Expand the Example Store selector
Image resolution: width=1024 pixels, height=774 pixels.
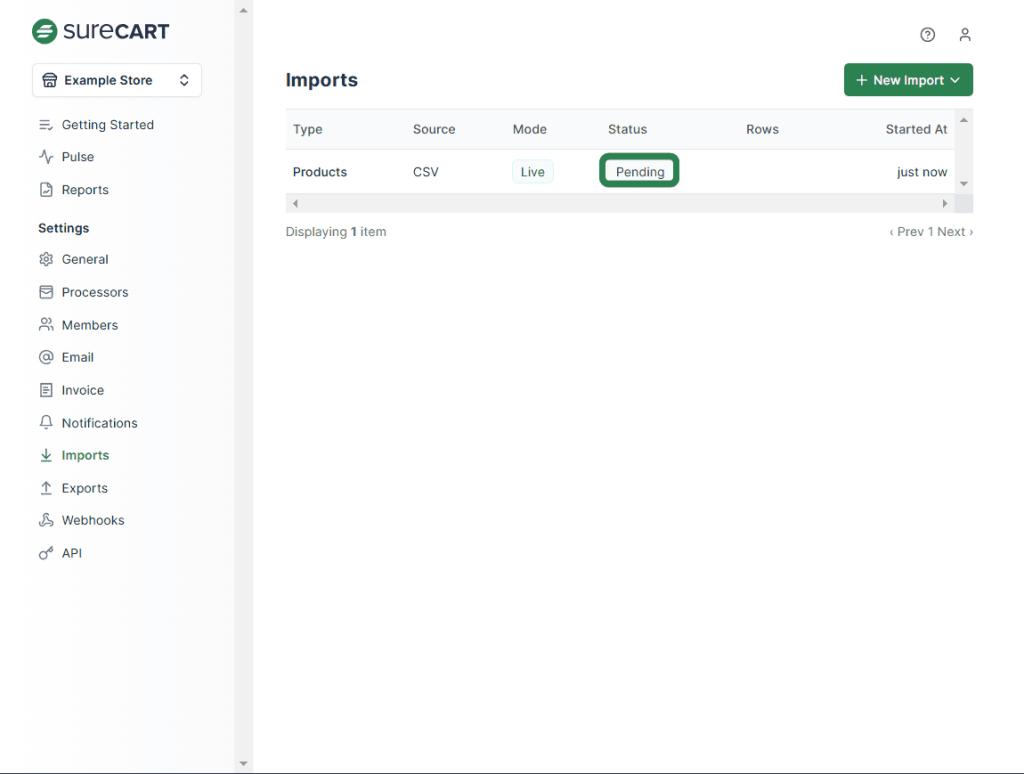tap(117, 80)
